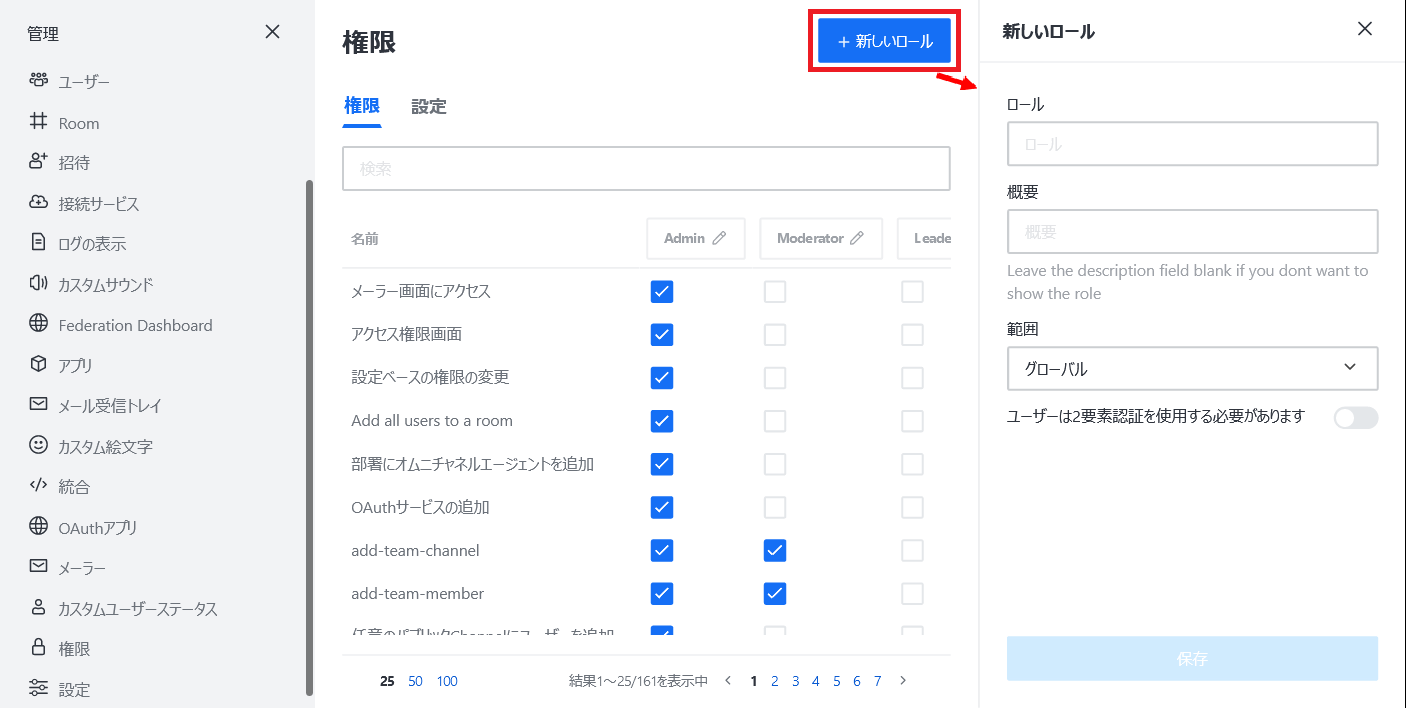1406x708 pixels.
Task: Click the Room hash icon
Action: pos(38,122)
